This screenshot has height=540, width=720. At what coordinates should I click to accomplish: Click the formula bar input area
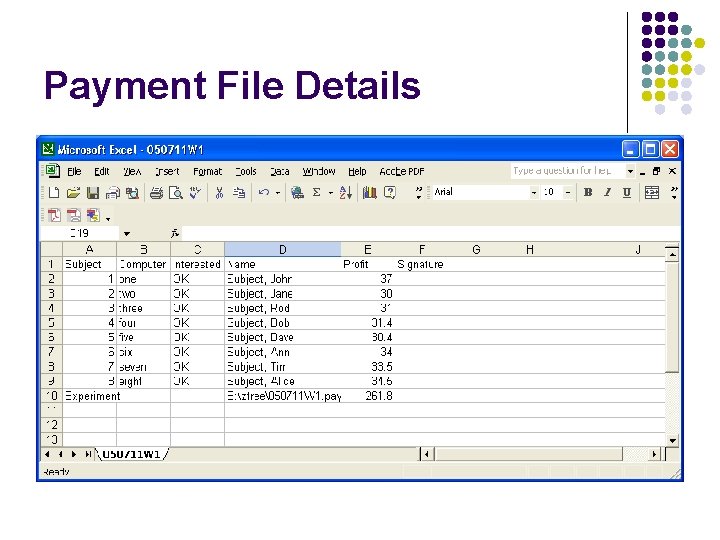pyautogui.click(x=431, y=234)
